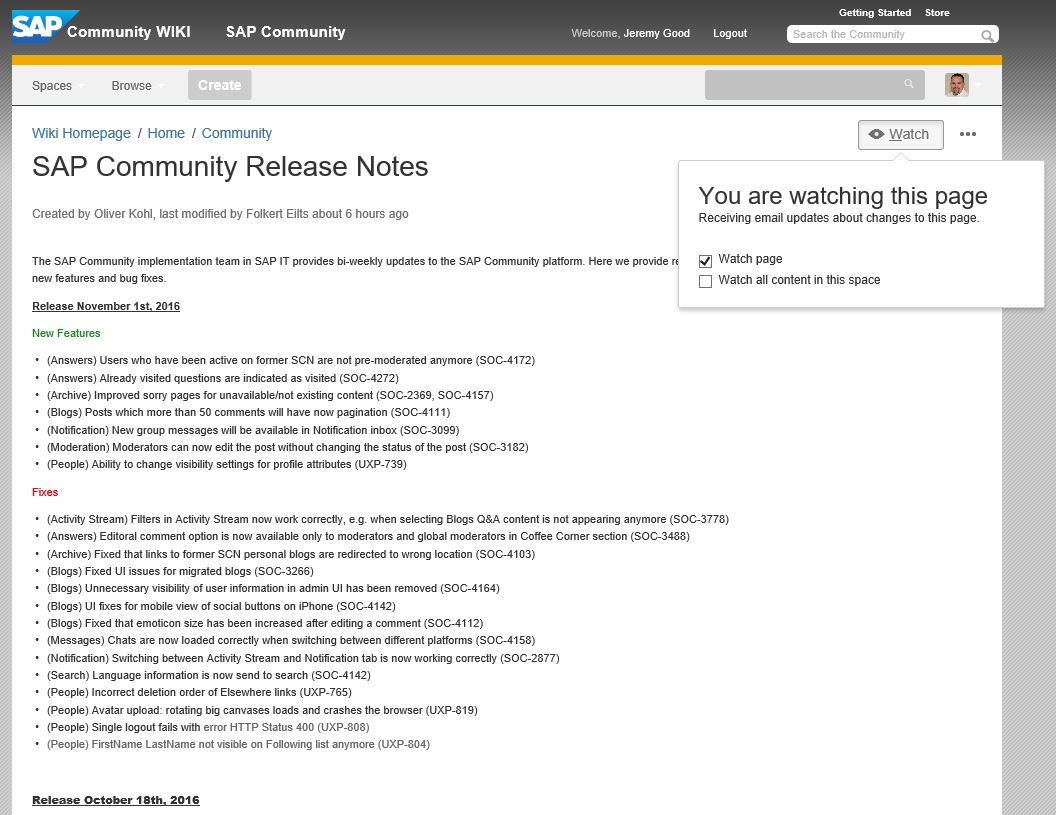Click the SAP logo in header

38,27
